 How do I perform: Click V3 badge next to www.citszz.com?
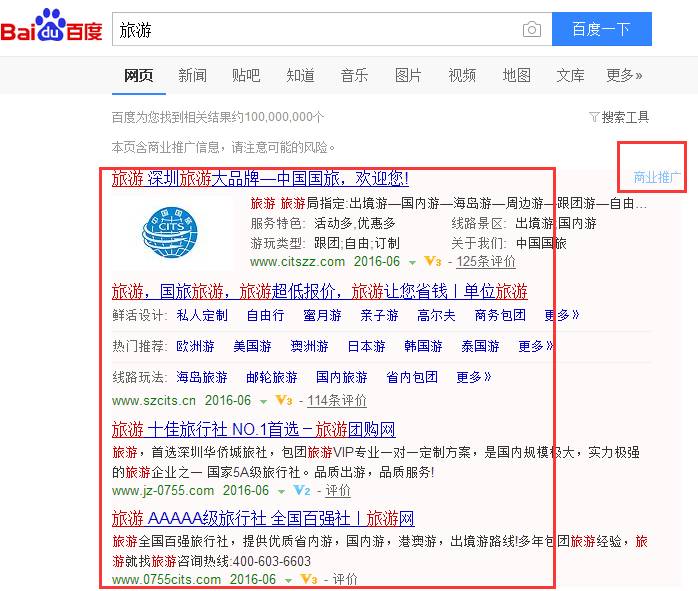[x=433, y=261]
